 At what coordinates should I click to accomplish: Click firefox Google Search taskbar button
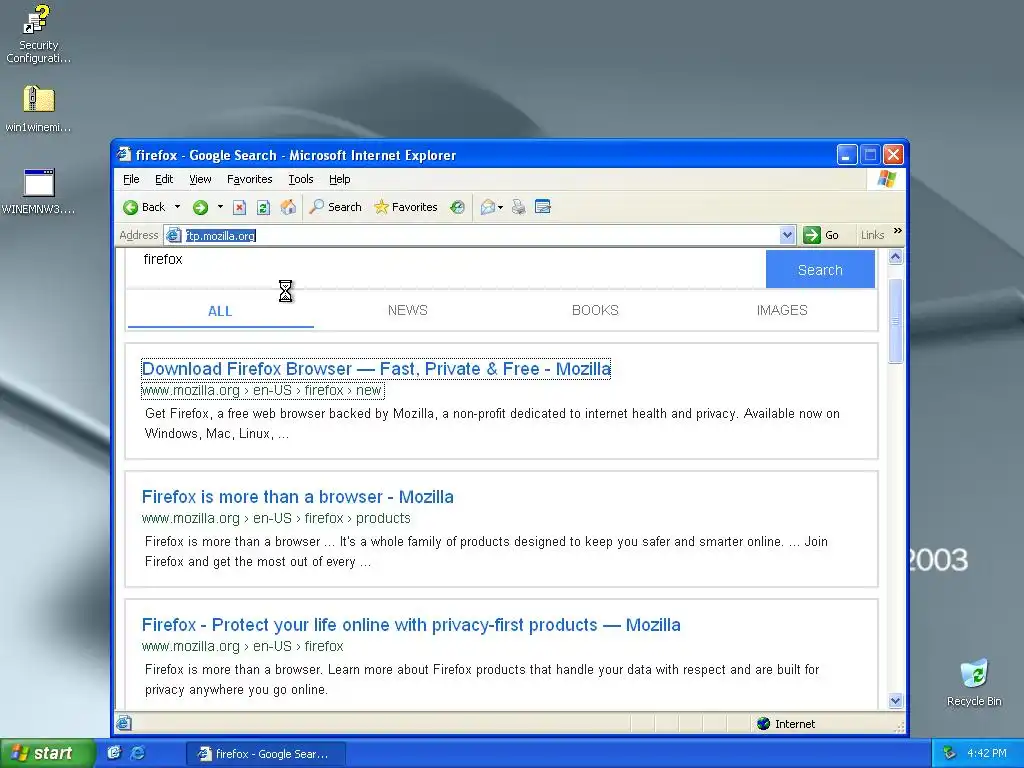[x=266, y=754]
